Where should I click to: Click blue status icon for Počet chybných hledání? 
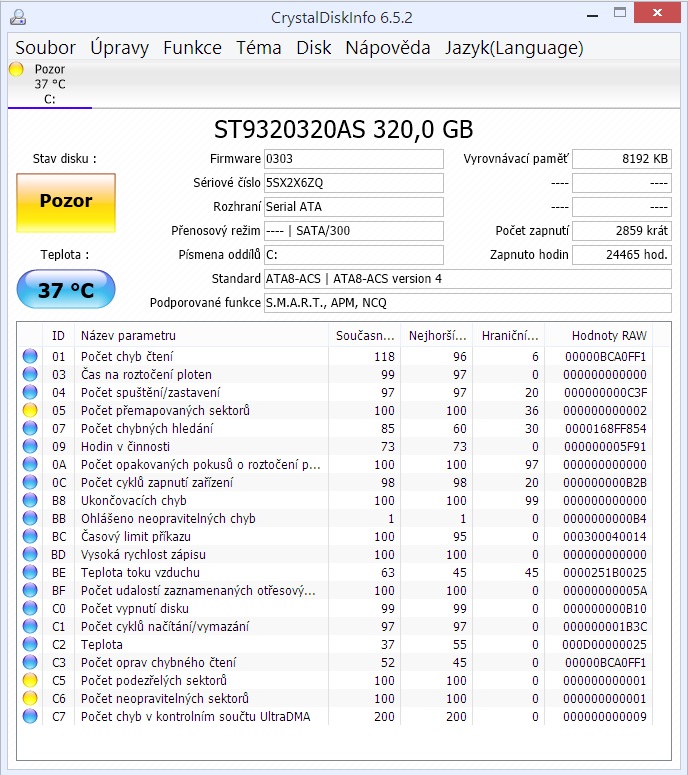(x=30, y=429)
